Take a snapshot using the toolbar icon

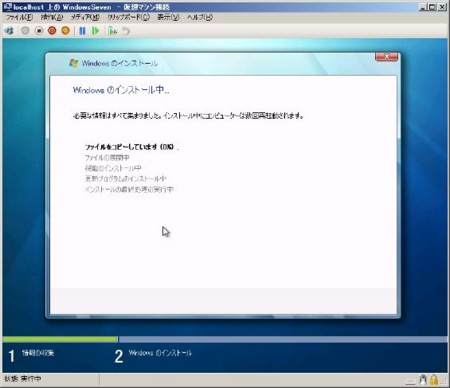[113, 31]
